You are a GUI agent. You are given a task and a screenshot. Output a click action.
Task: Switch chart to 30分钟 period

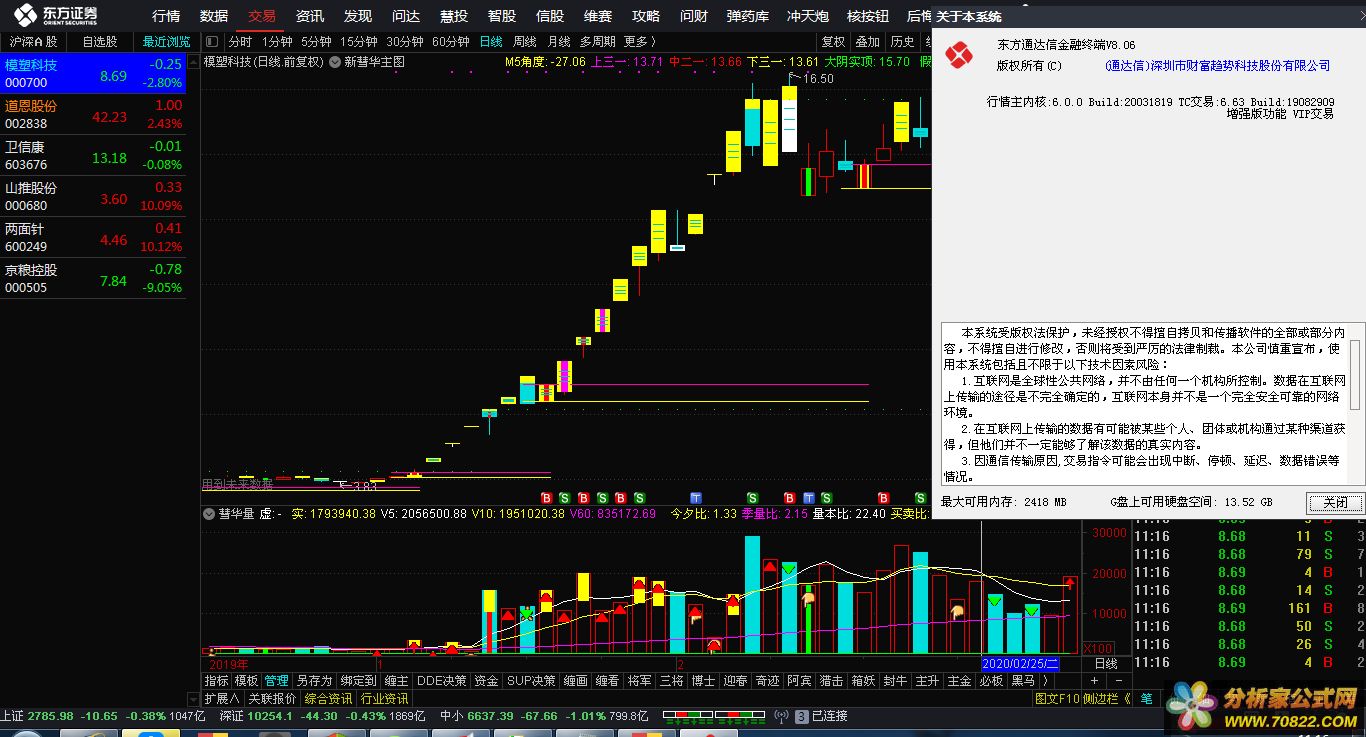click(x=405, y=42)
